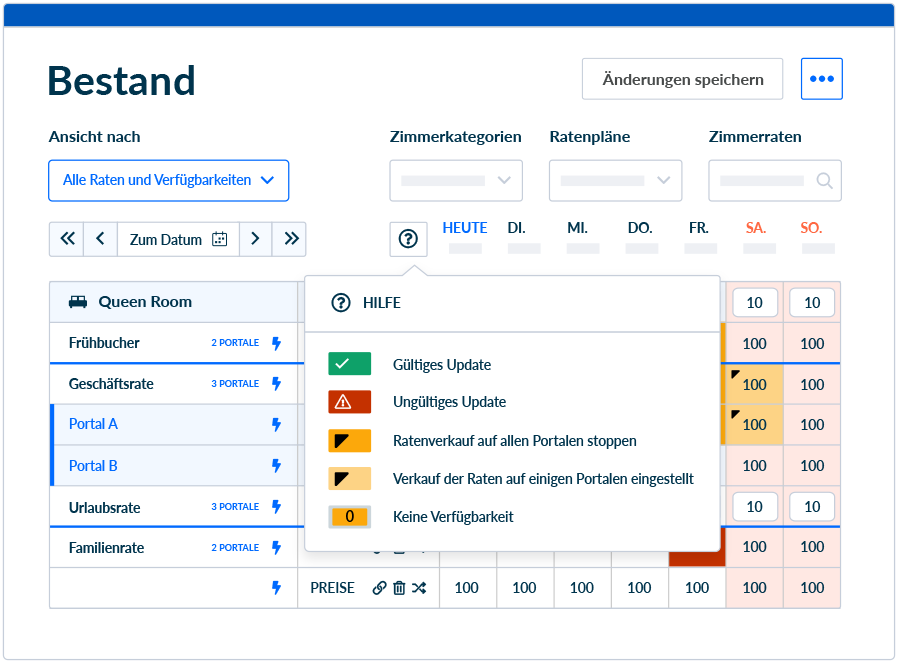Click the link icon in bottom PREISE row

[379, 588]
